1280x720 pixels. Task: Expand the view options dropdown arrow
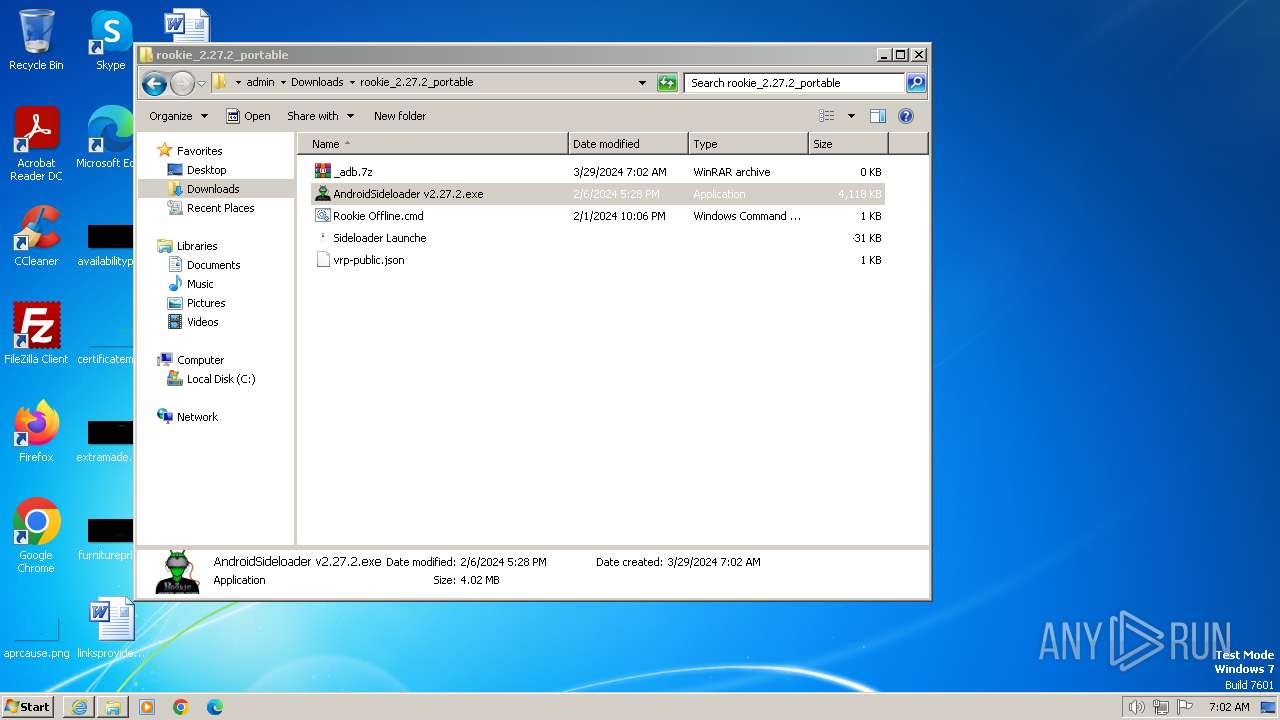(851, 116)
